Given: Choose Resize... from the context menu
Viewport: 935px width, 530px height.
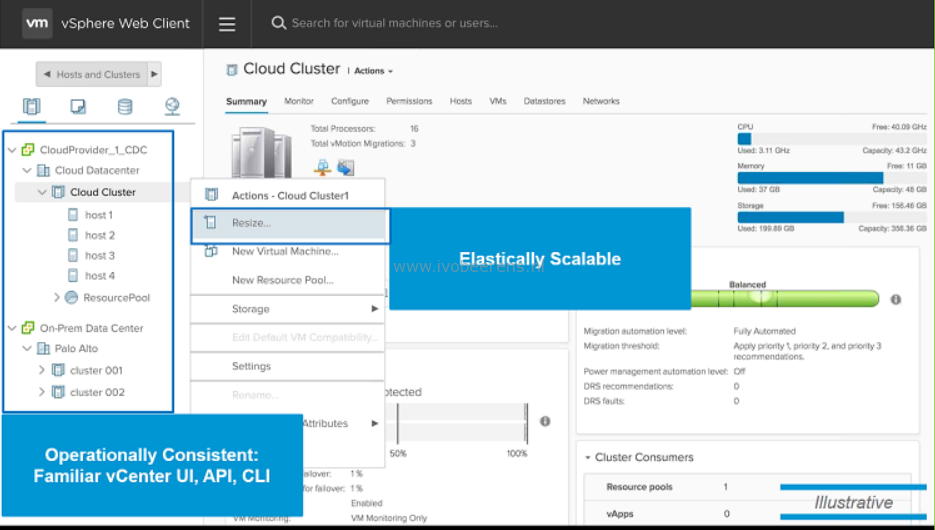Looking at the screenshot, I should 290,225.
